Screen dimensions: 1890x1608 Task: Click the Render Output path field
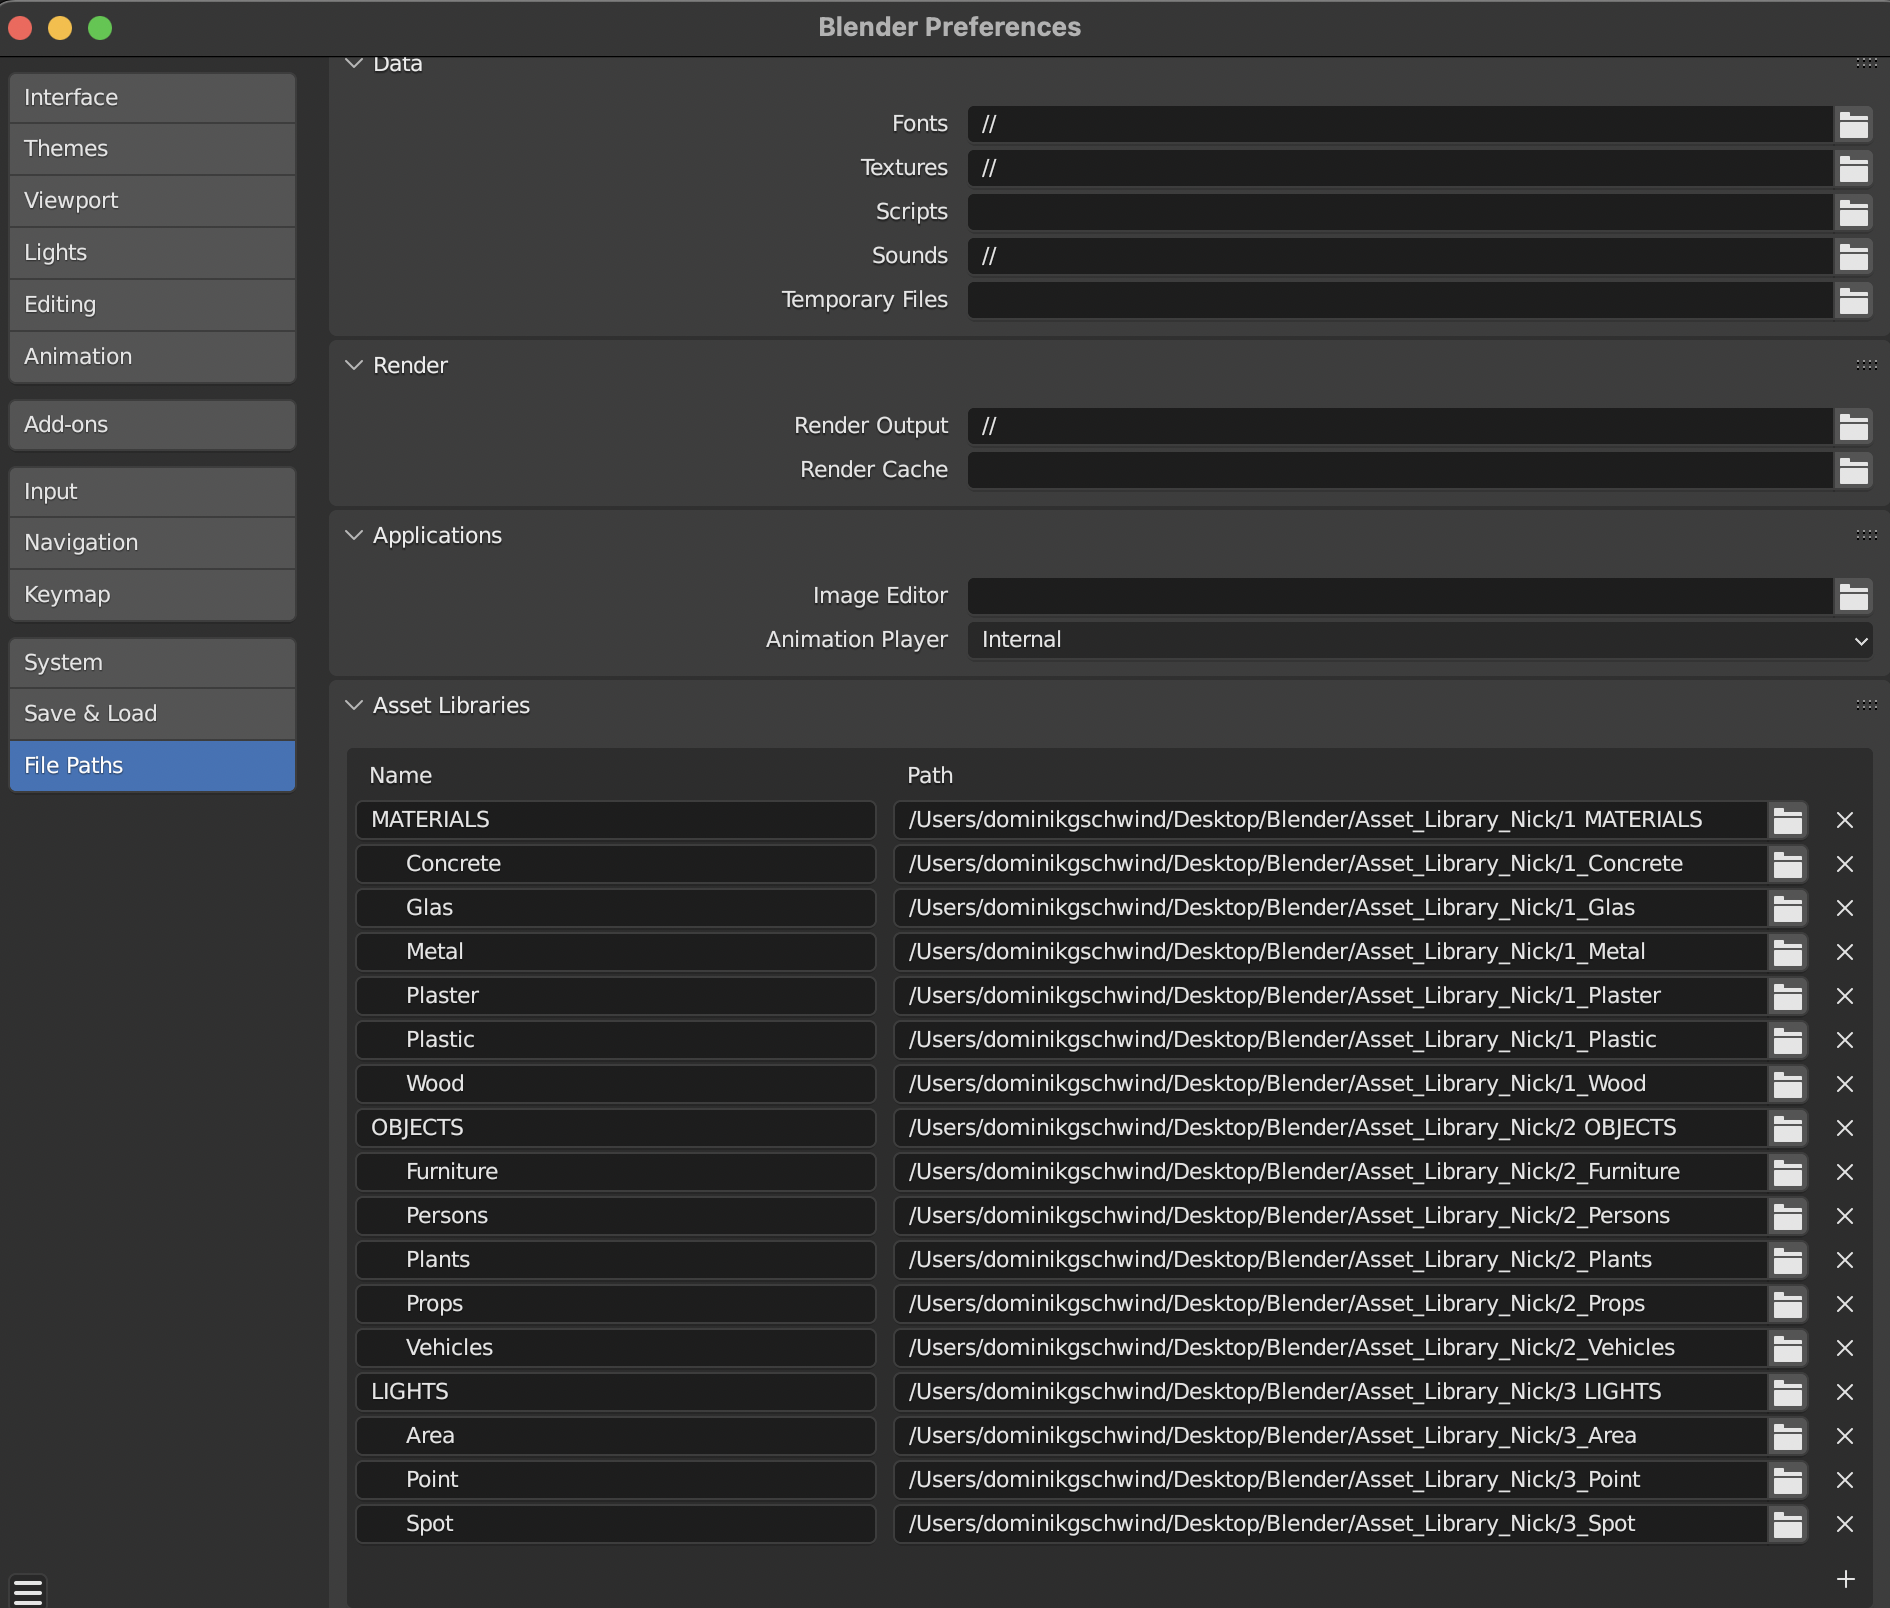pos(1400,426)
